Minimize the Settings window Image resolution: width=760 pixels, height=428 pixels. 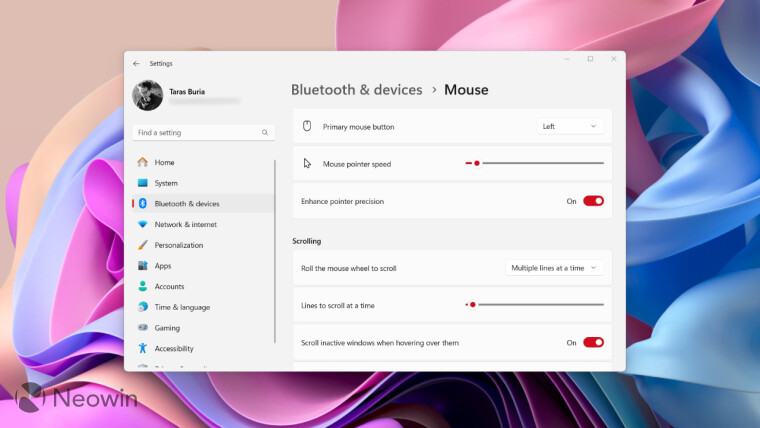tap(567, 59)
